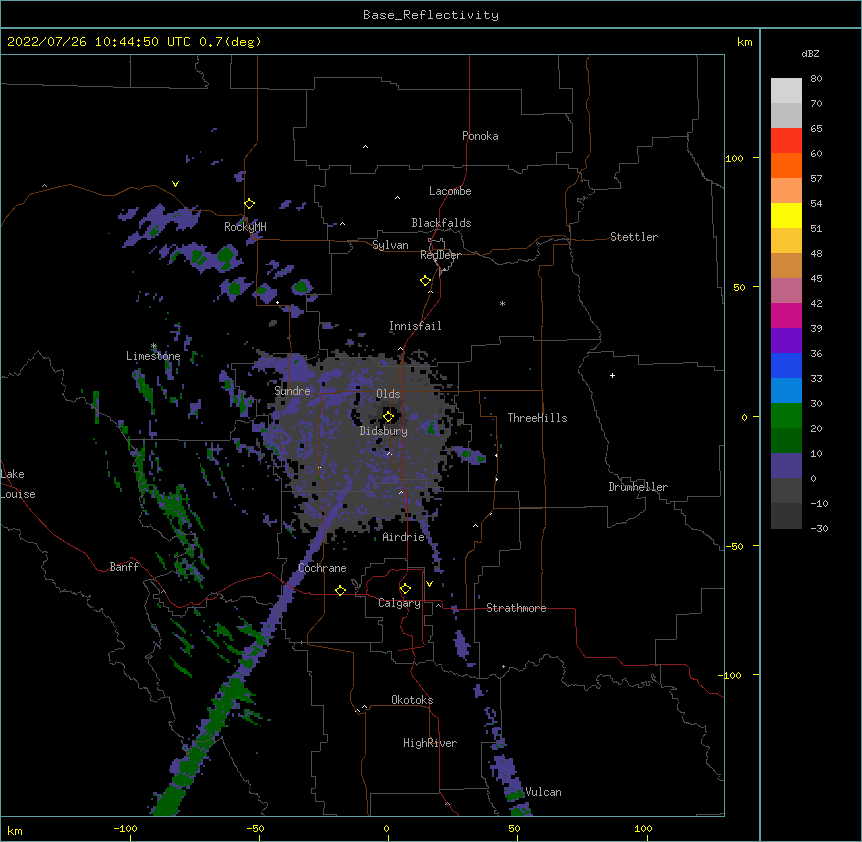Click the light gray swatch at legend top
This screenshot has width=862, height=842.
coord(786,91)
